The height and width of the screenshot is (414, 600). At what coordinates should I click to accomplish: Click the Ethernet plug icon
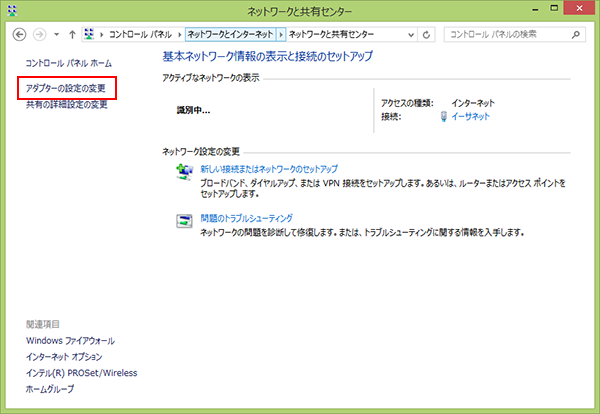coord(443,116)
